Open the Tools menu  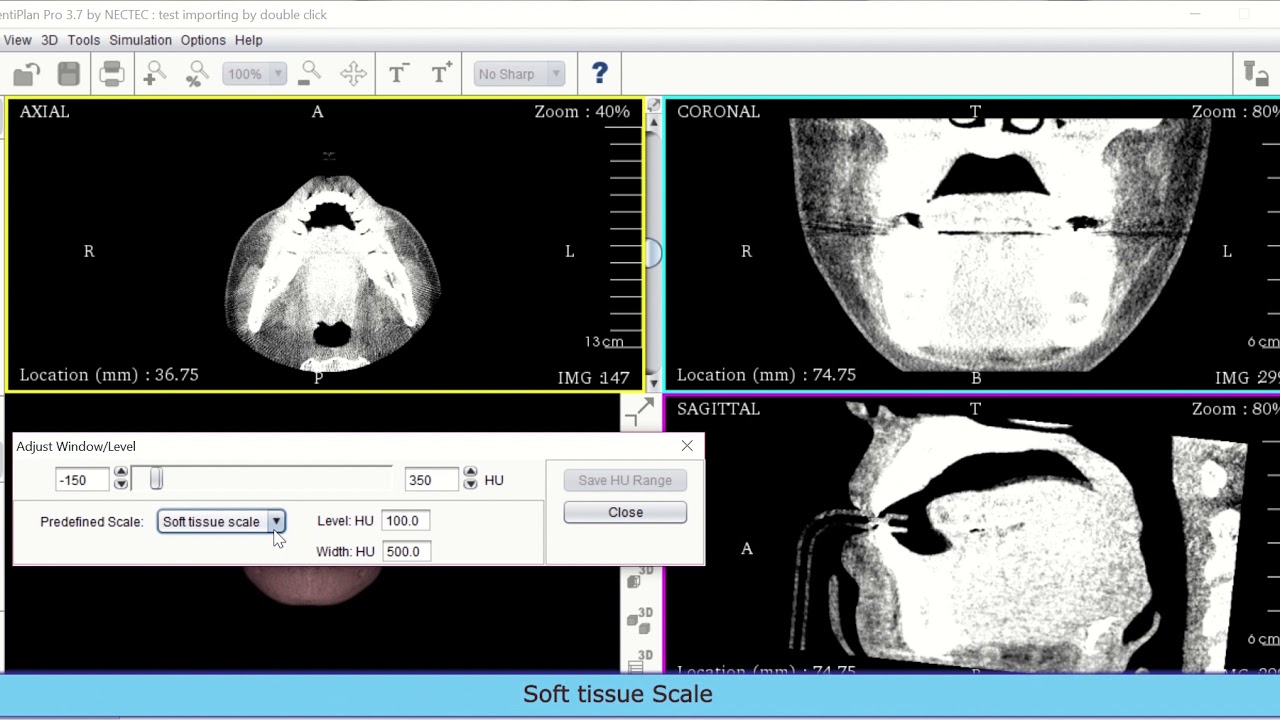click(x=84, y=40)
